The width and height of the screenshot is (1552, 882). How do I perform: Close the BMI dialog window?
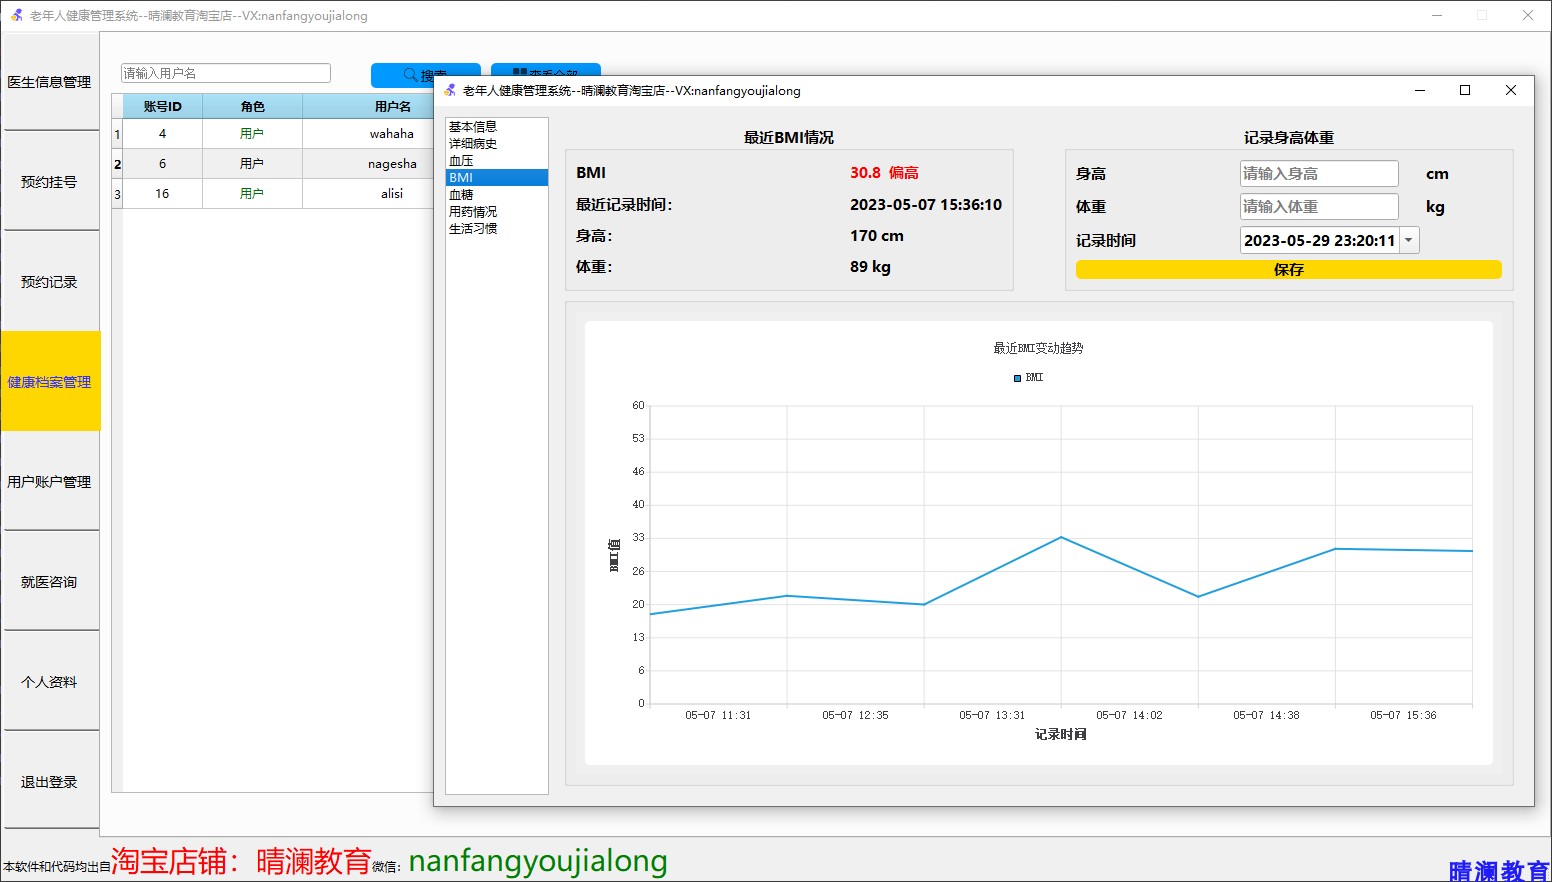[x=1511, y=90]
